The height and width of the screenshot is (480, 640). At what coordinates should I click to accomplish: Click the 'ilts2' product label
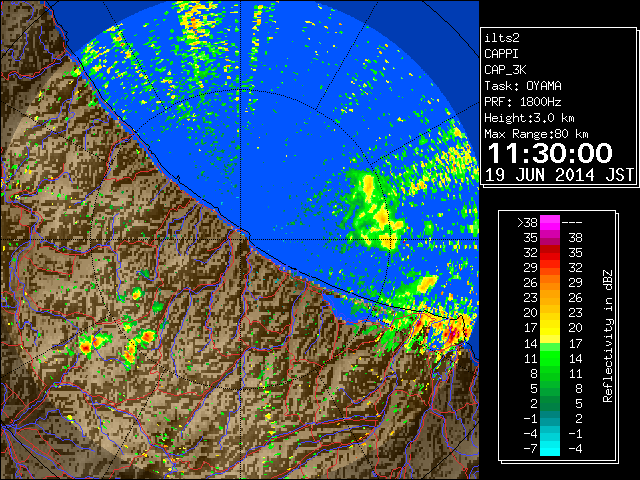tap(502, 38)
